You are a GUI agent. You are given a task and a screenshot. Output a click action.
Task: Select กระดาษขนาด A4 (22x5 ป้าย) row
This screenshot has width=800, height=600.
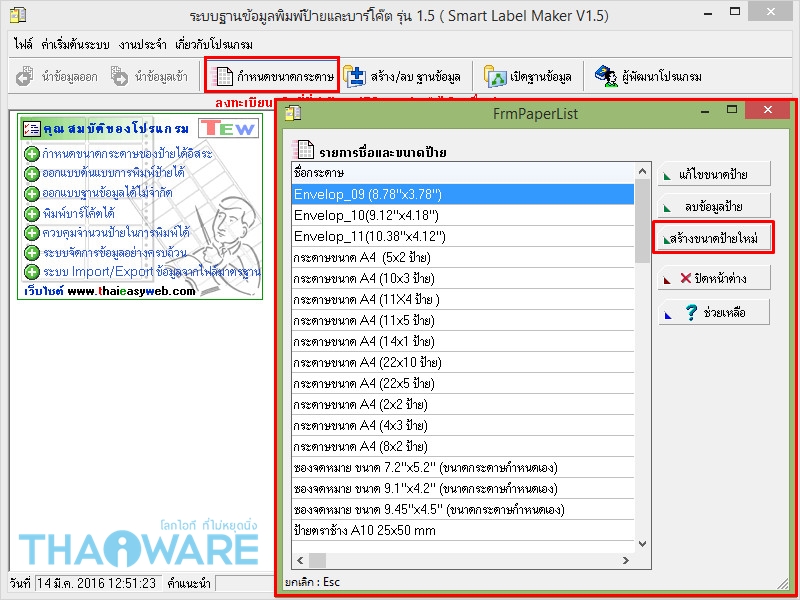(463, 383)
